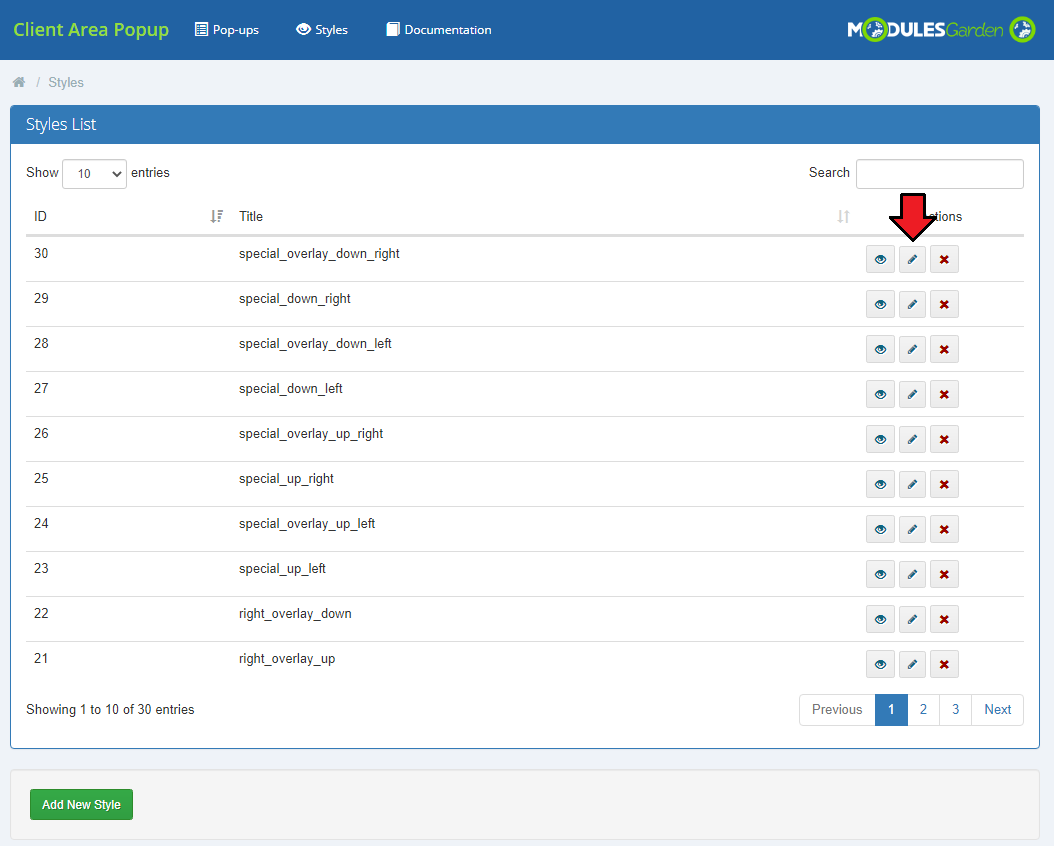This screenshot has width=1054, height=846.
Task: Delete the right_overlay_down style
Action: (944, 620)
